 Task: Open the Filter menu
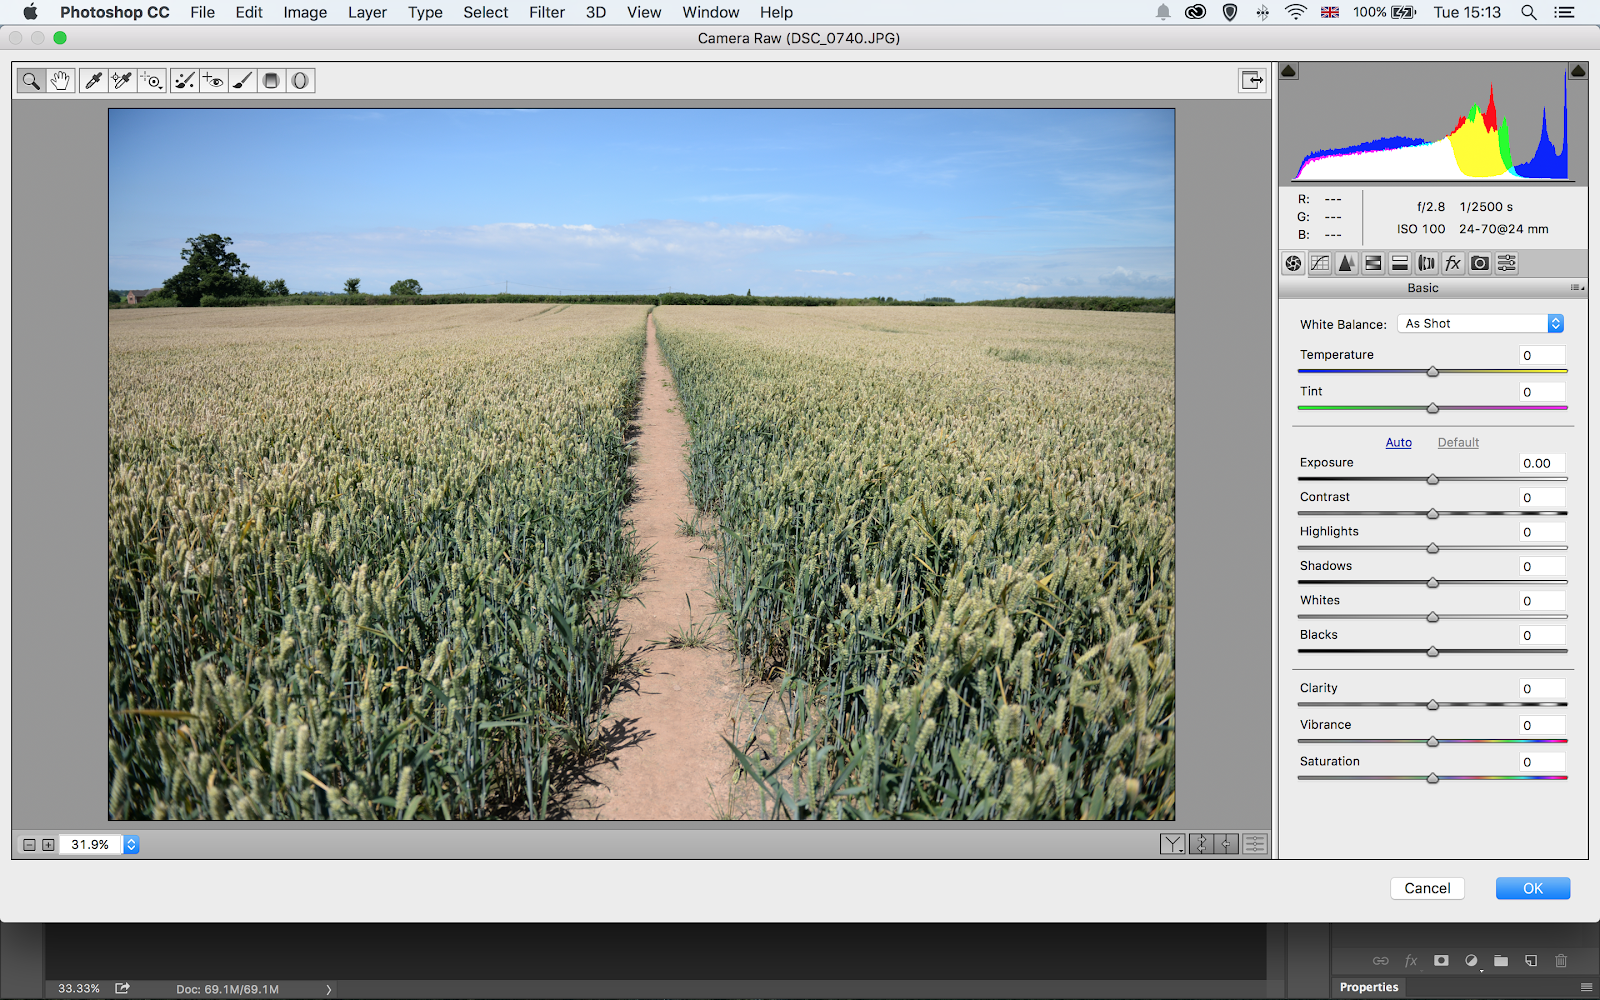click(x=547, y=12)
